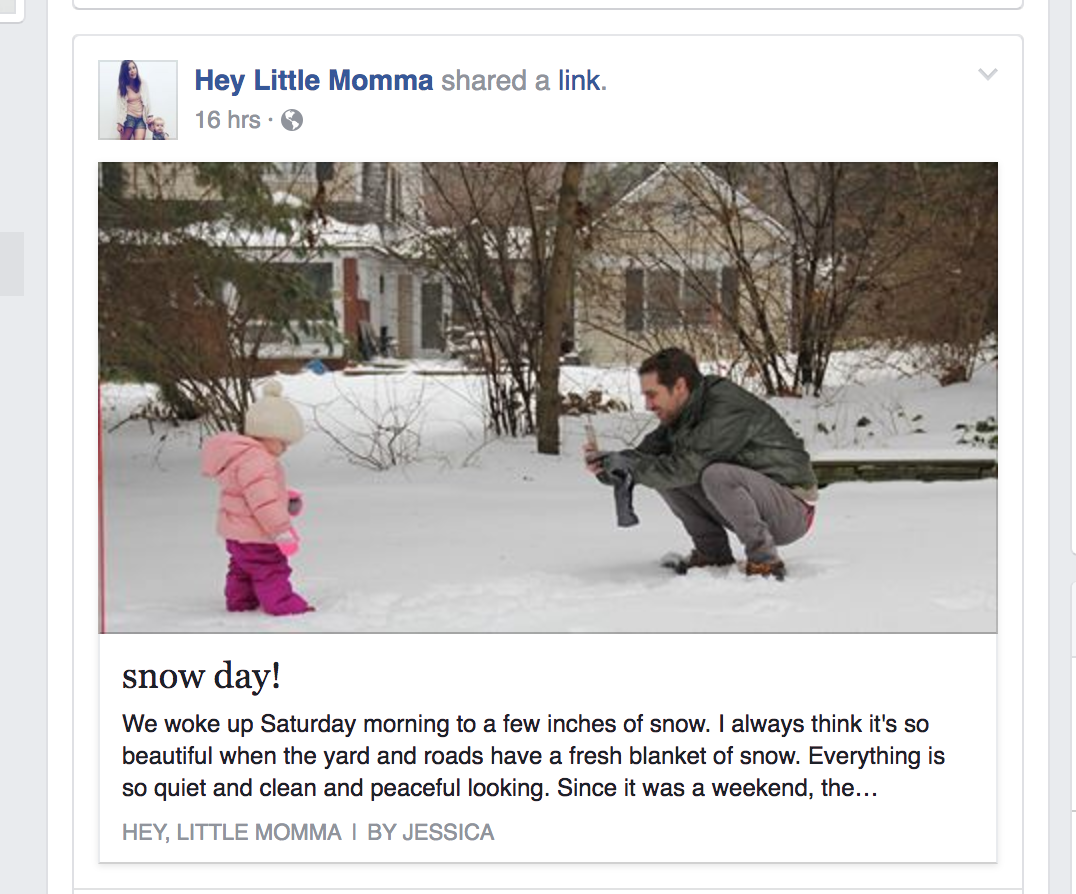Click the "HEY, LITTLE MOMMA" source label
Image resolution: width=1076 pixels, height=894 pixels.
231,832
